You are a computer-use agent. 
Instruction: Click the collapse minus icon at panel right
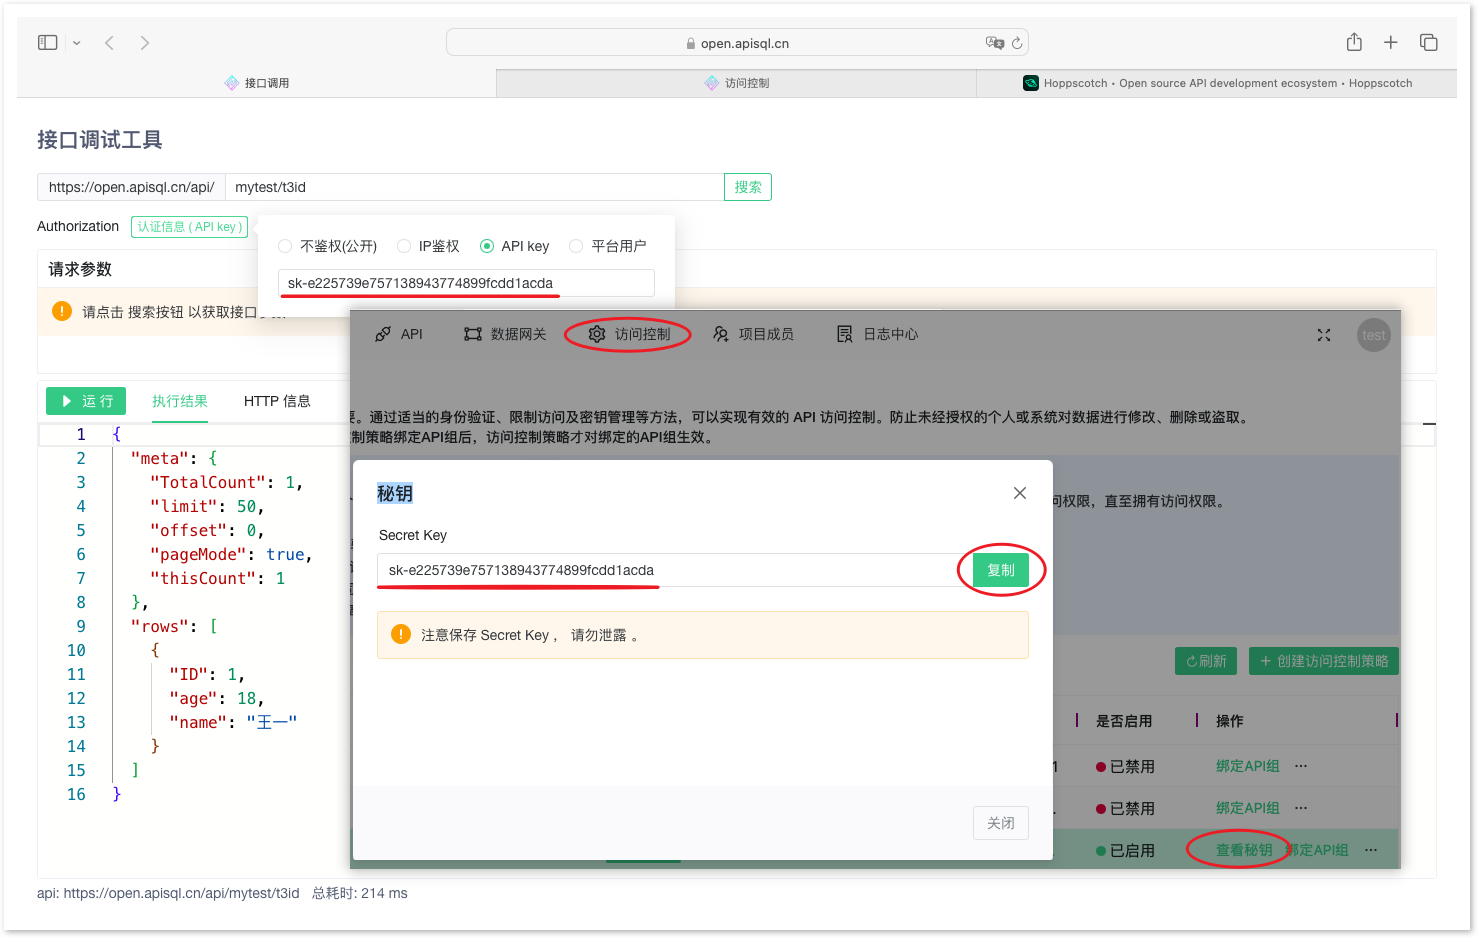tap(1430, 424)
